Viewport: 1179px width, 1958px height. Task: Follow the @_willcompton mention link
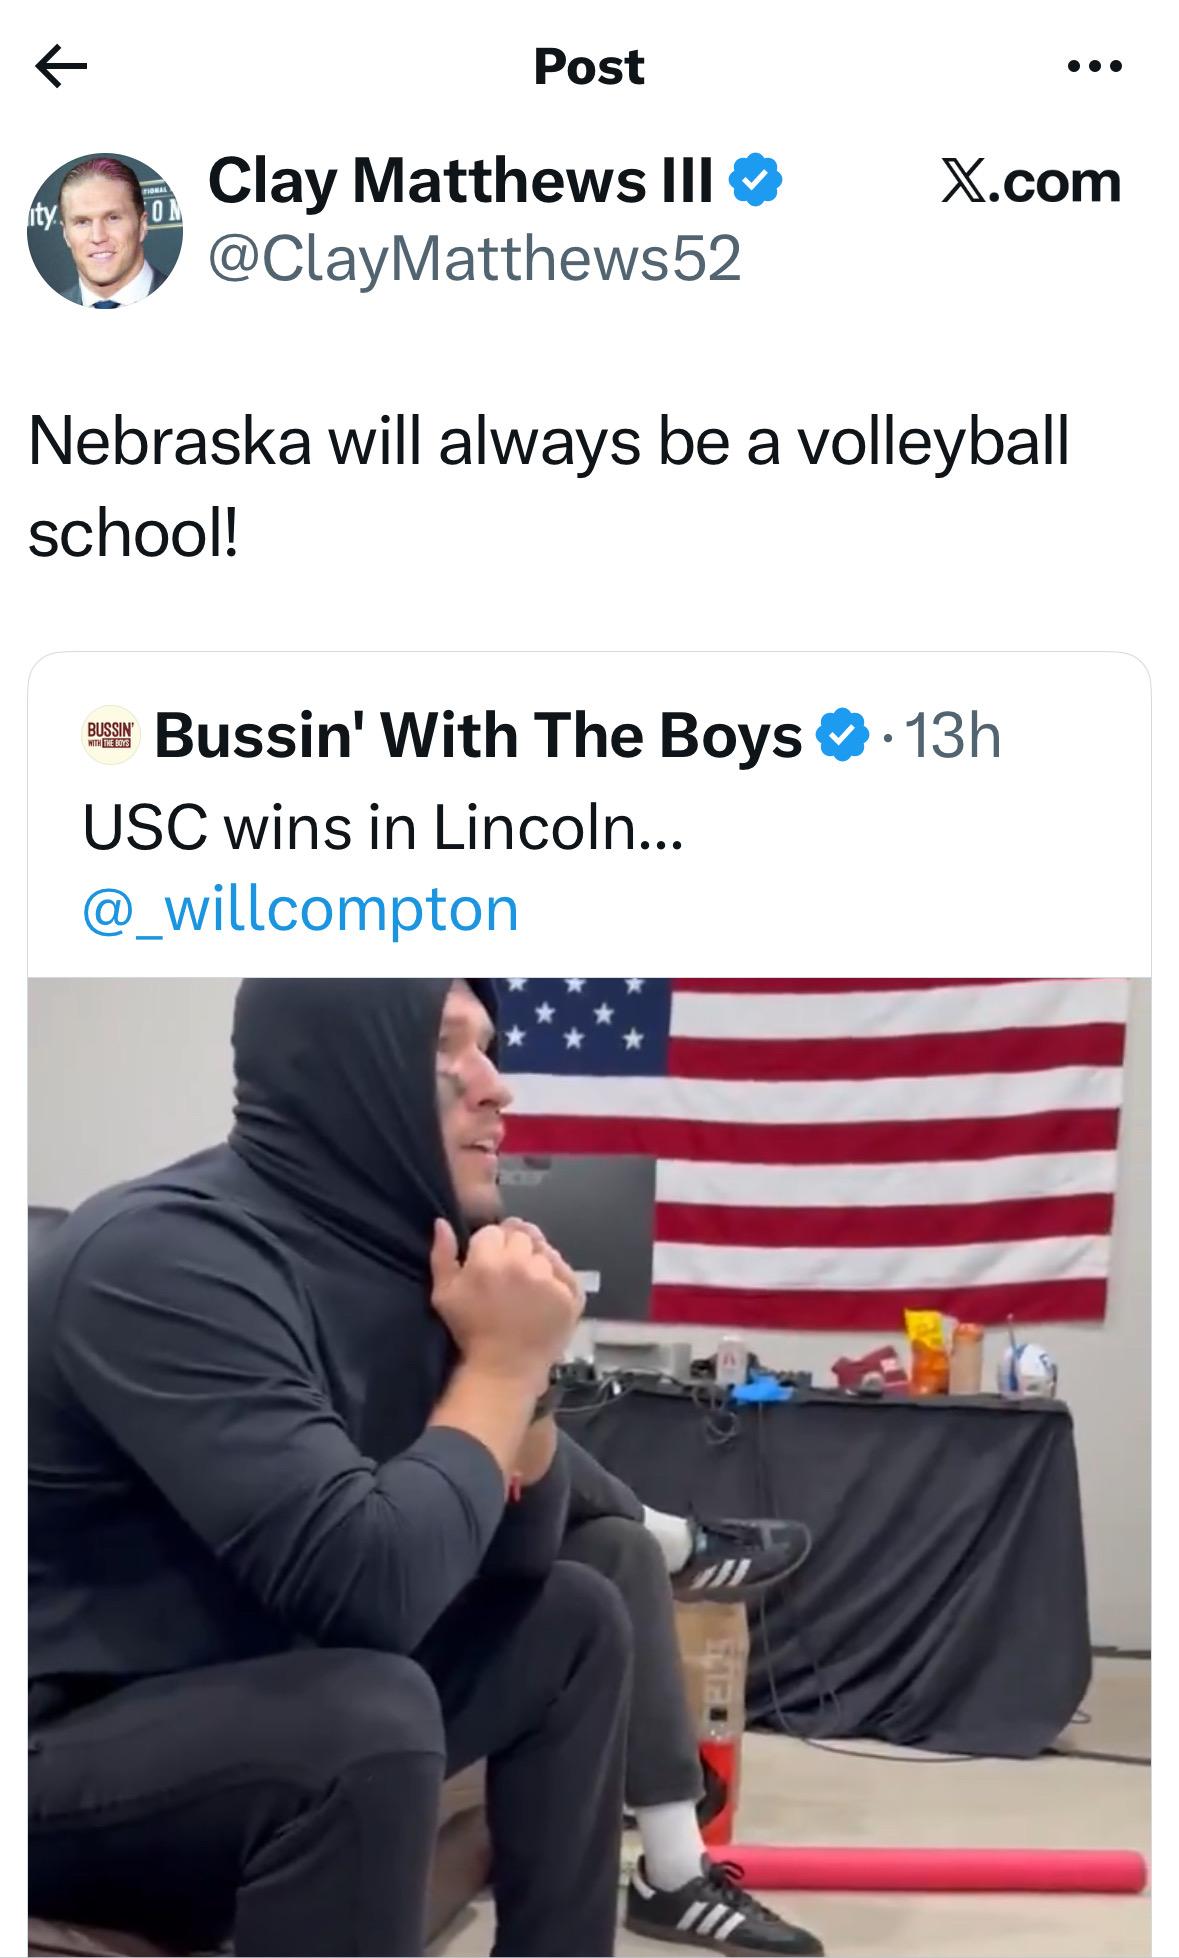301,909
